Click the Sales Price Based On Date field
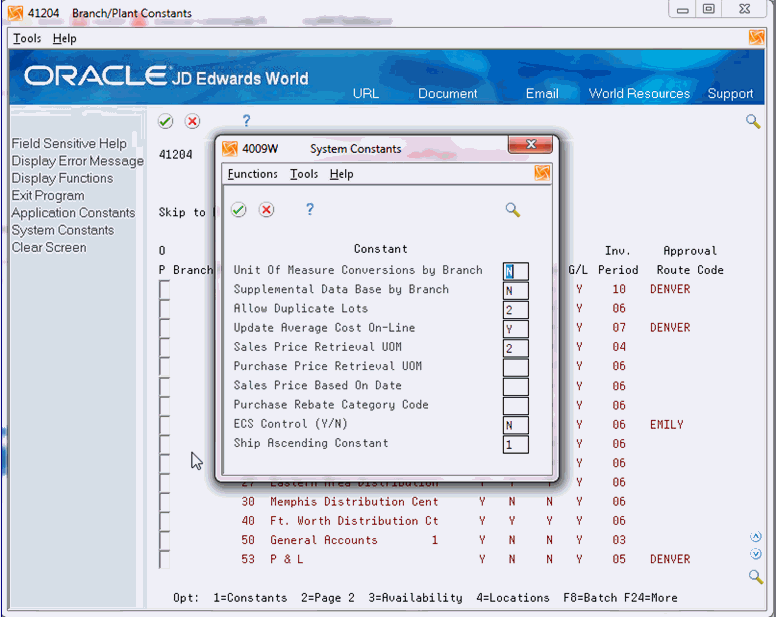776x617 pixels. pyautogui.click(x=516, y=387)
